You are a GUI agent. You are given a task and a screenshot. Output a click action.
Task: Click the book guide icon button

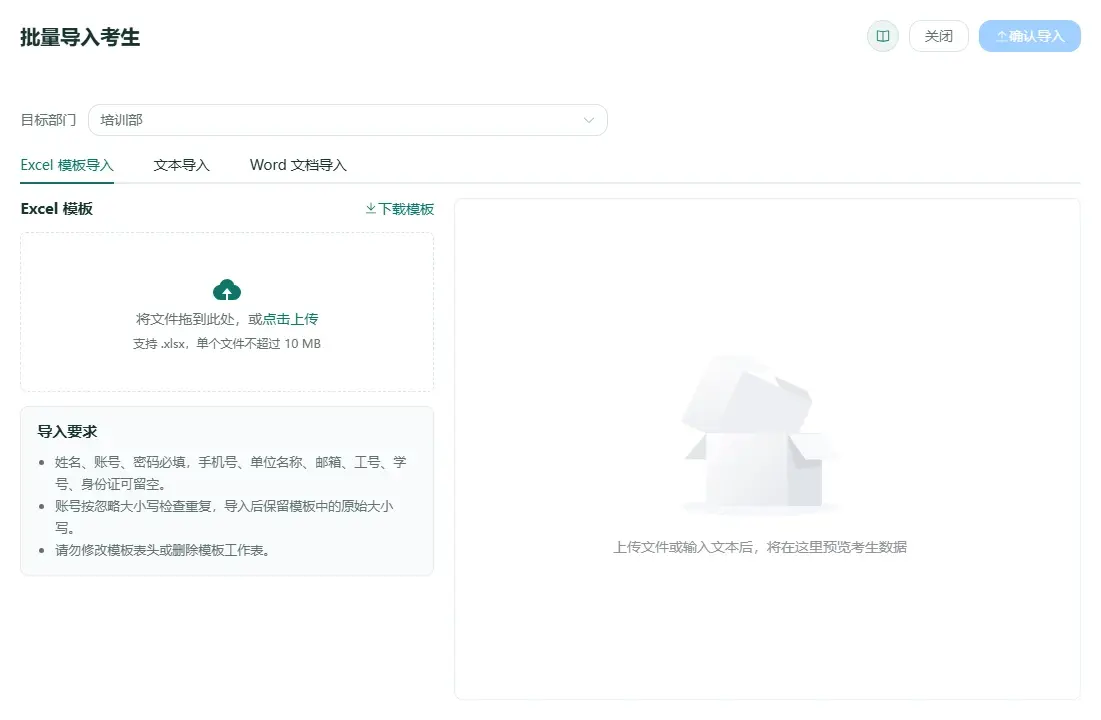pyautogui.click(x=883, y=36)
